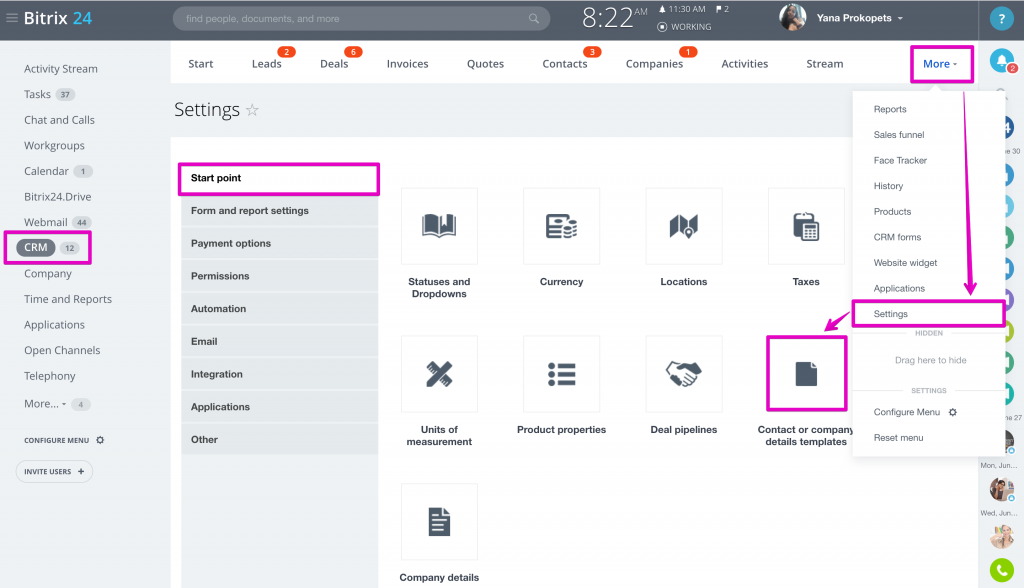Open the Statuses and Dropdowns book icon
Screen dimensions: 1024x588
[439, 226]
